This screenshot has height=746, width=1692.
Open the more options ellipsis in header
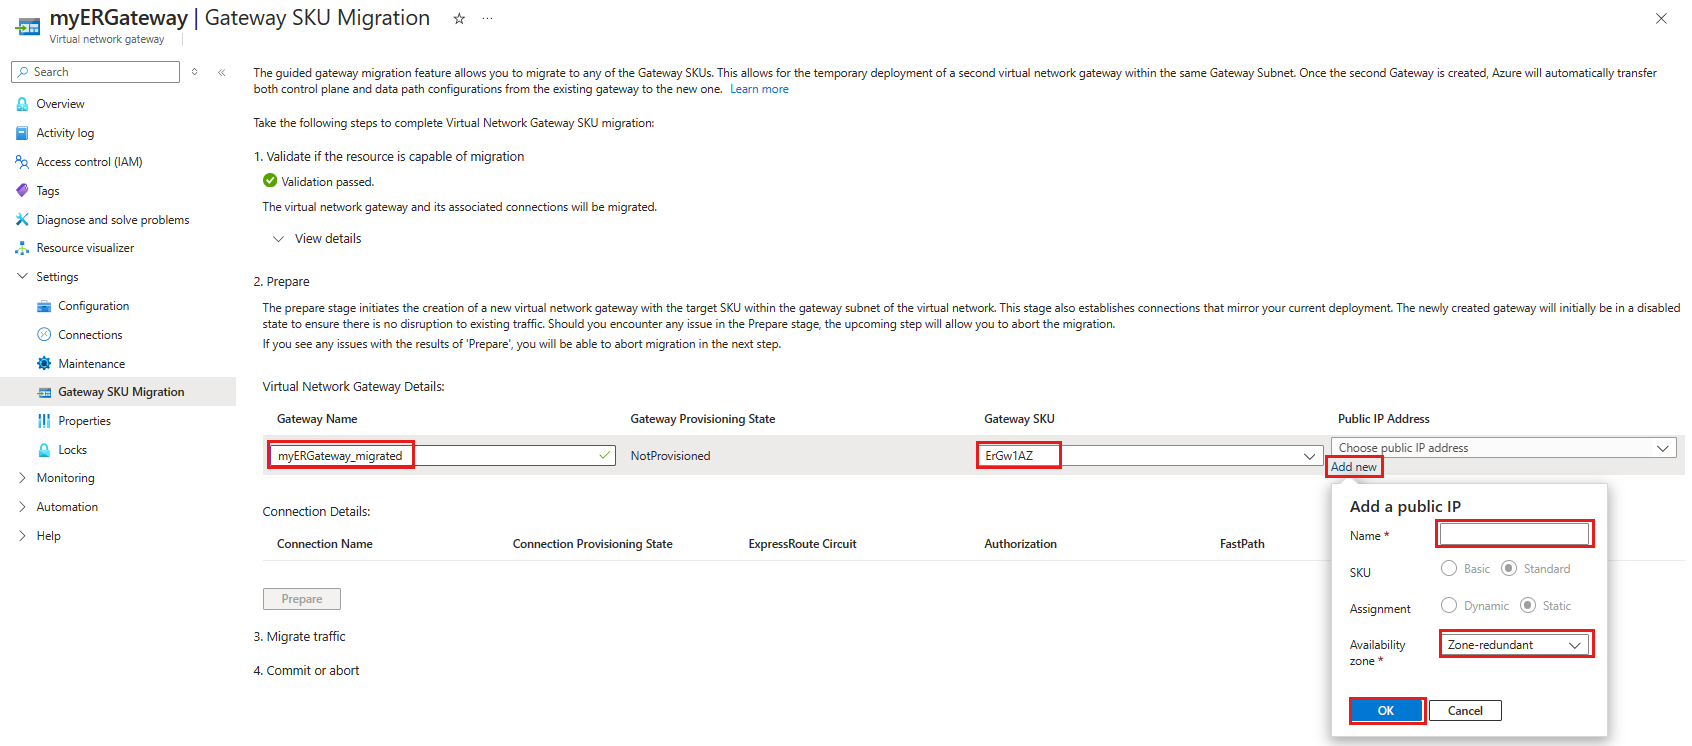click(x=487, y=19)
